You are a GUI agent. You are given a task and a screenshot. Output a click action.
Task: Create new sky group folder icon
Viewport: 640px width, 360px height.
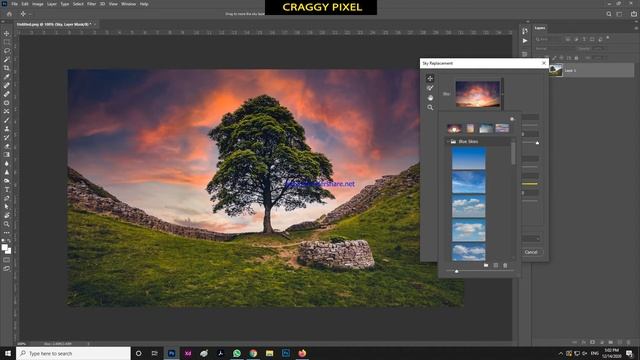coord(486,265)
